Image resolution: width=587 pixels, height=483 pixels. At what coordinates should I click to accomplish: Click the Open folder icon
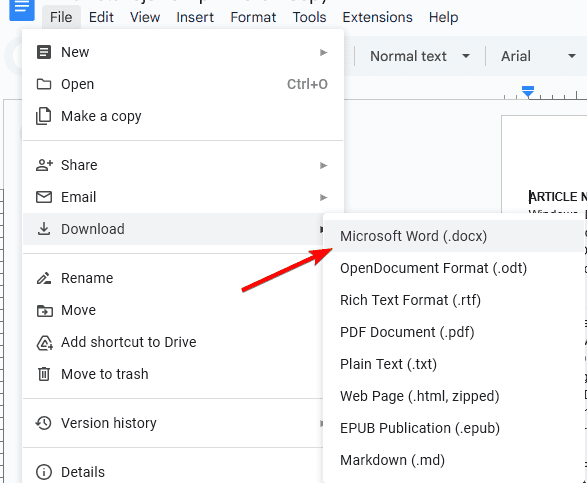click(44, 84)
